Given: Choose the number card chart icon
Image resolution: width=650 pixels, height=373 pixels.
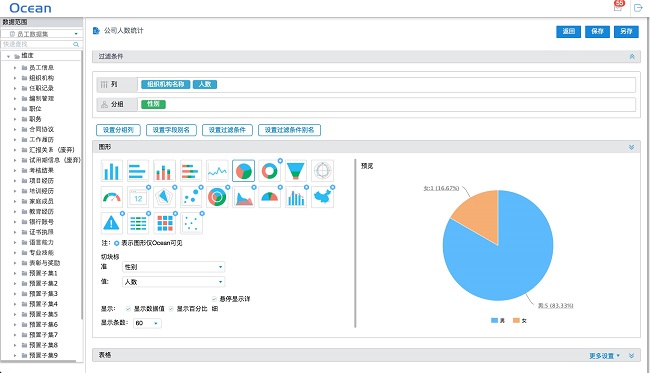Looking at the screenshot, I should [x=138, y=197].
